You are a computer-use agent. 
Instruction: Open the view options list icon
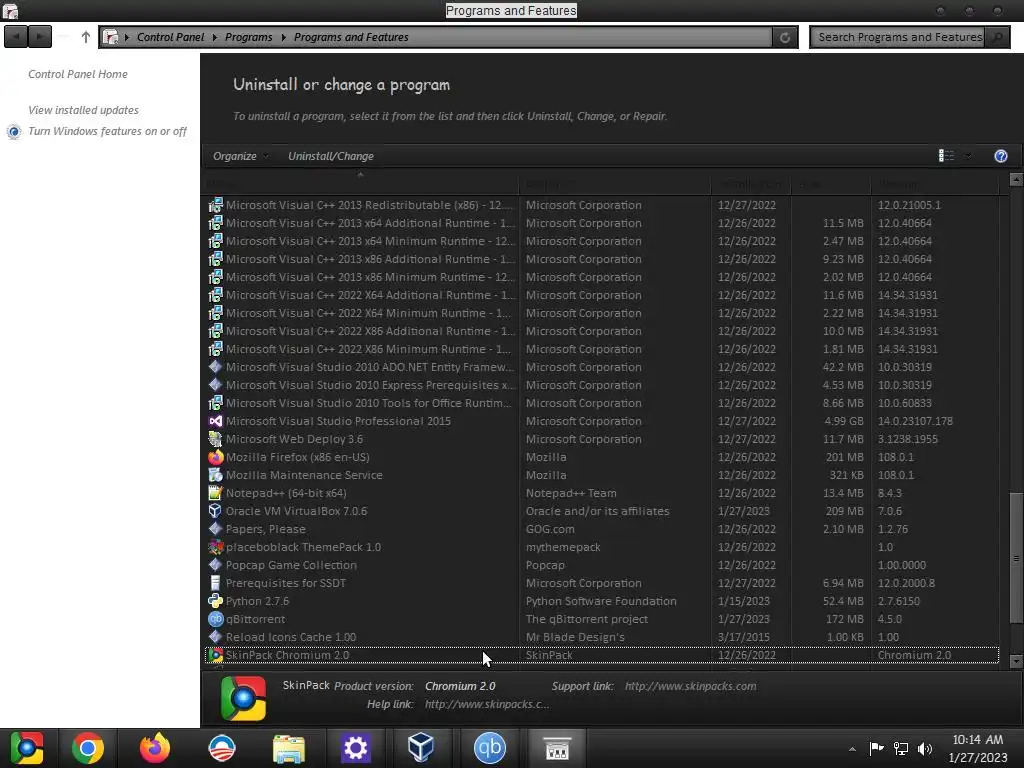pos(946,155)
